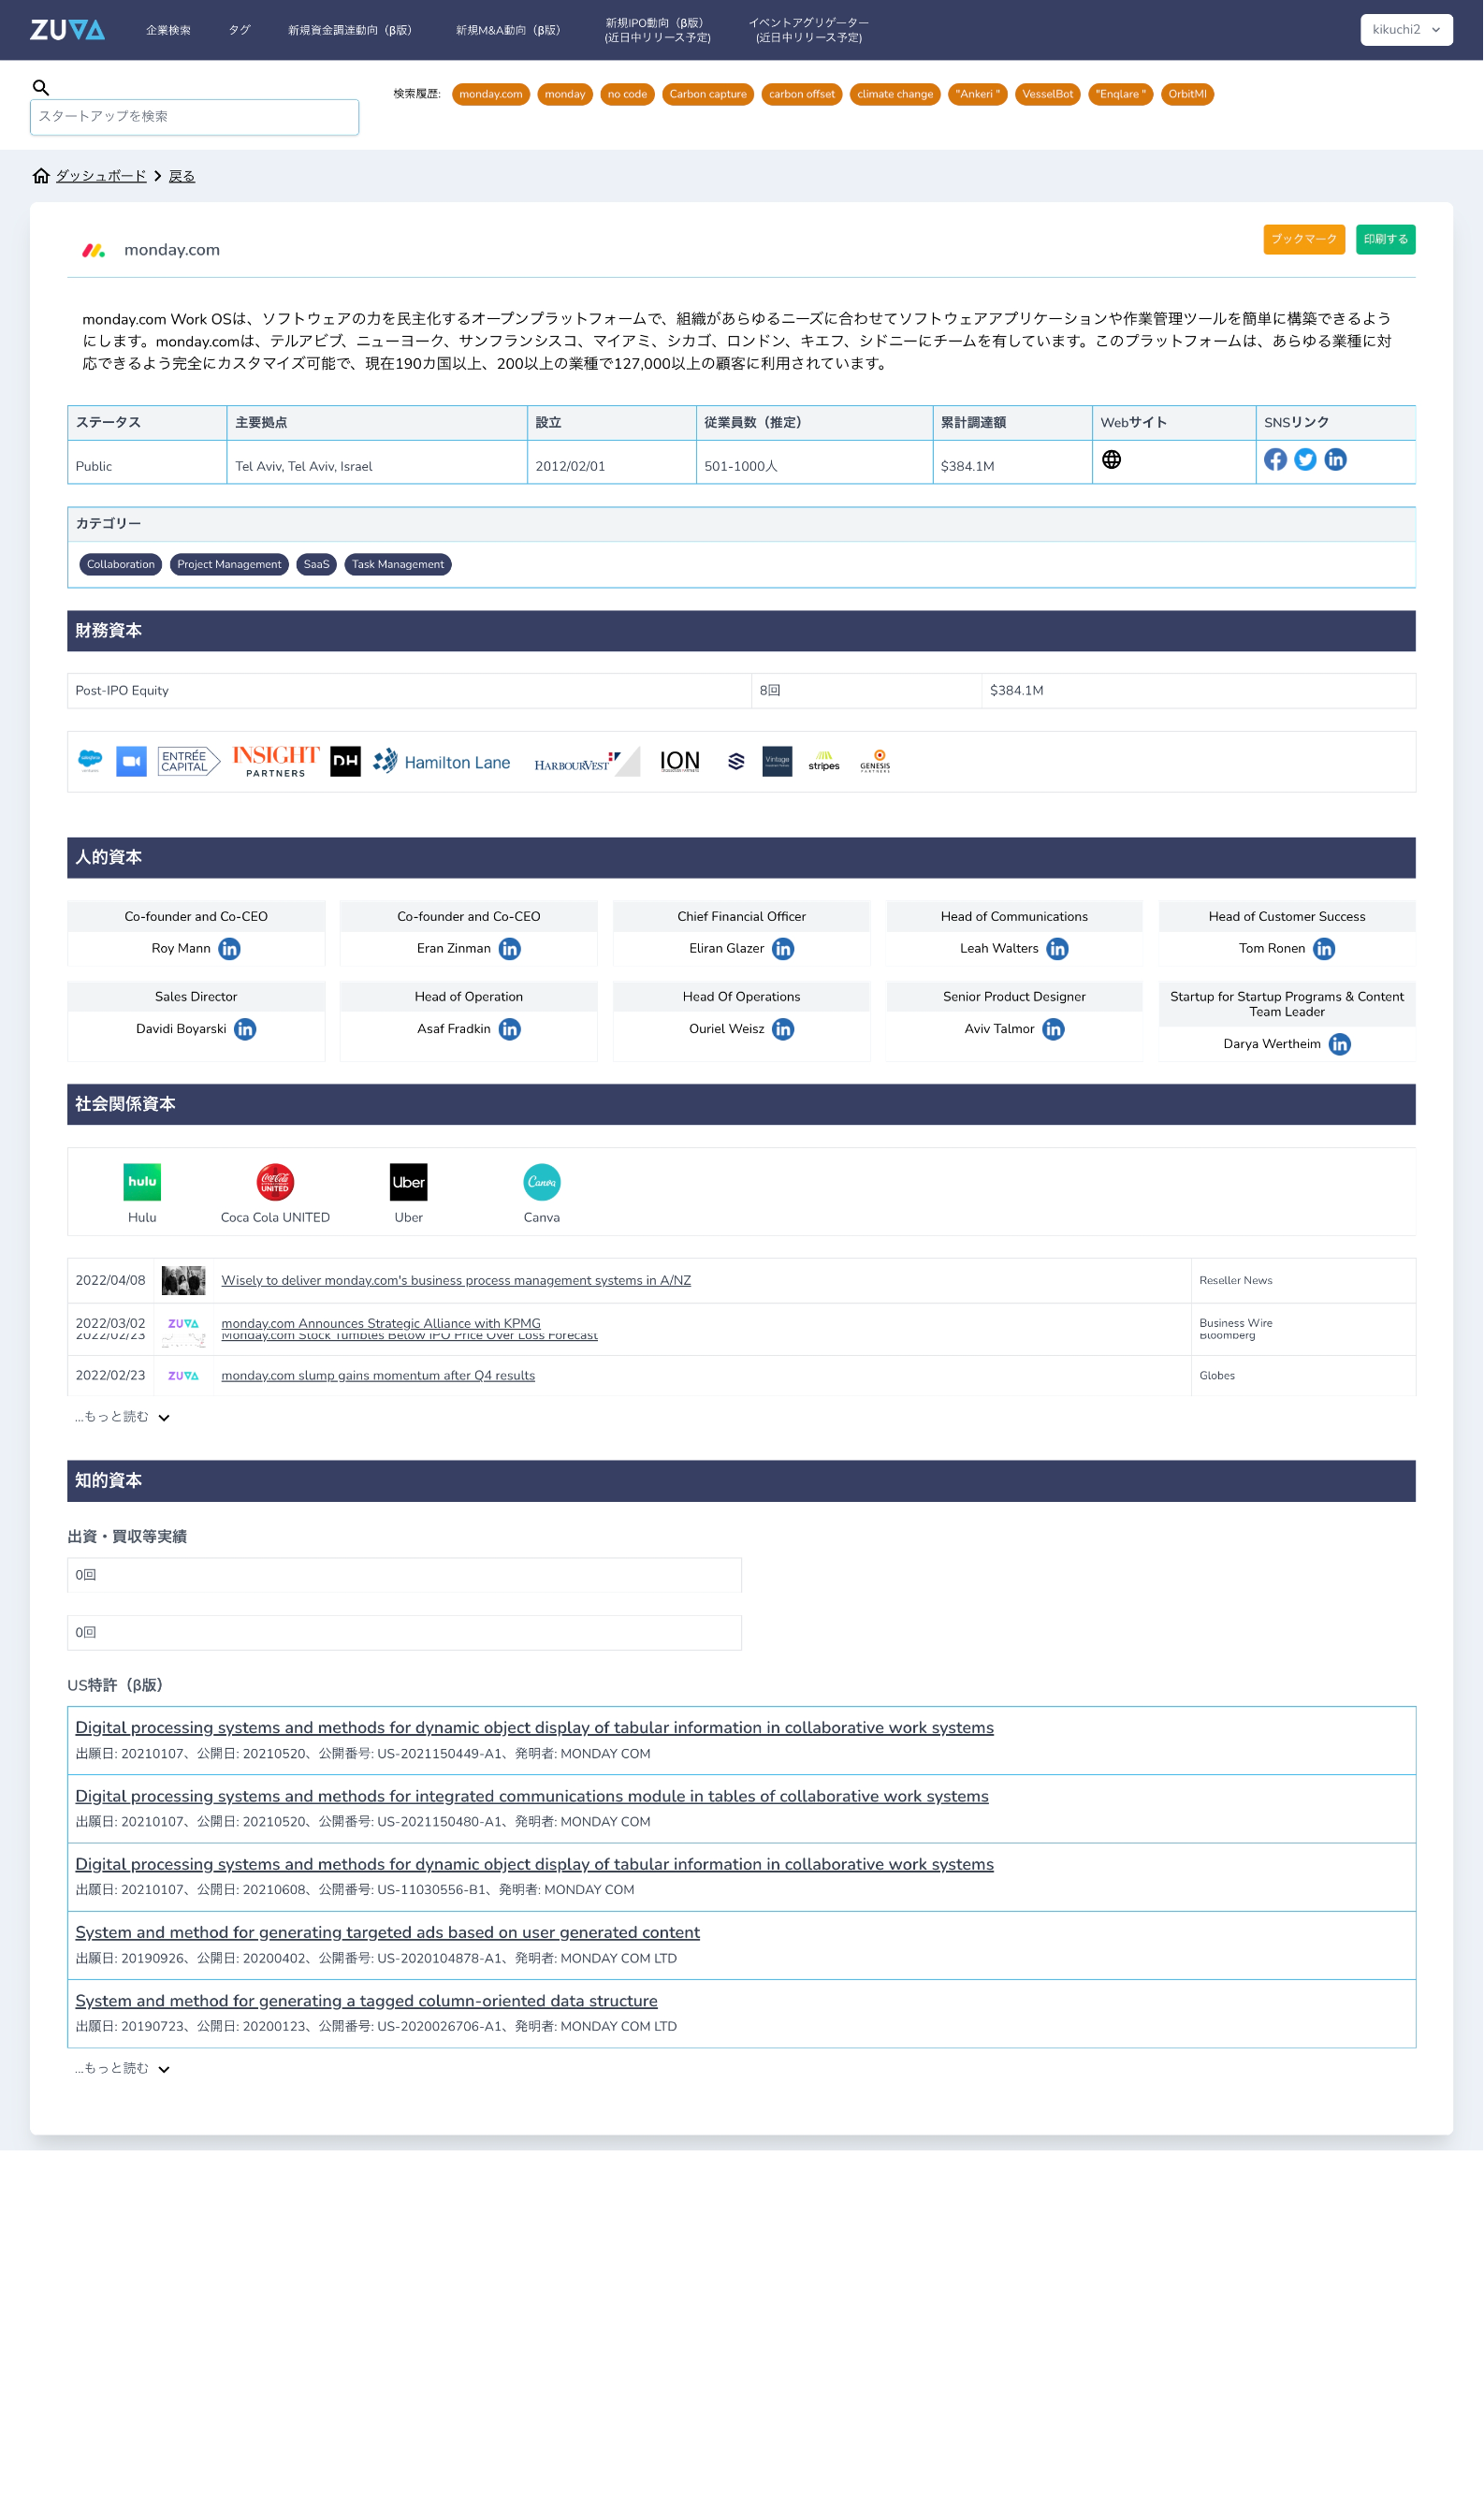Open the 新規IPO動向 (β版) menu
The image size is (1484, 2506).
pyautogui.click(x=658, y=30)
